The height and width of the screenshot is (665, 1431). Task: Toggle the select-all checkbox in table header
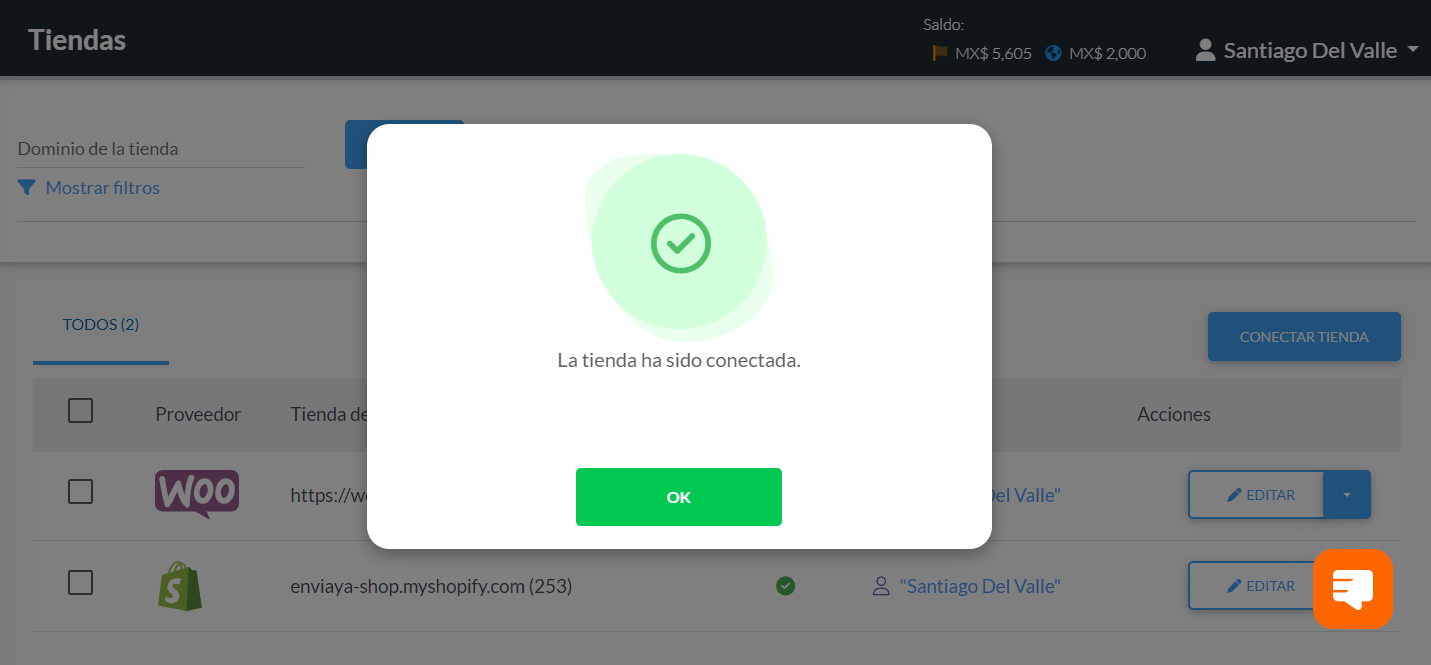(x=81, y=411)
